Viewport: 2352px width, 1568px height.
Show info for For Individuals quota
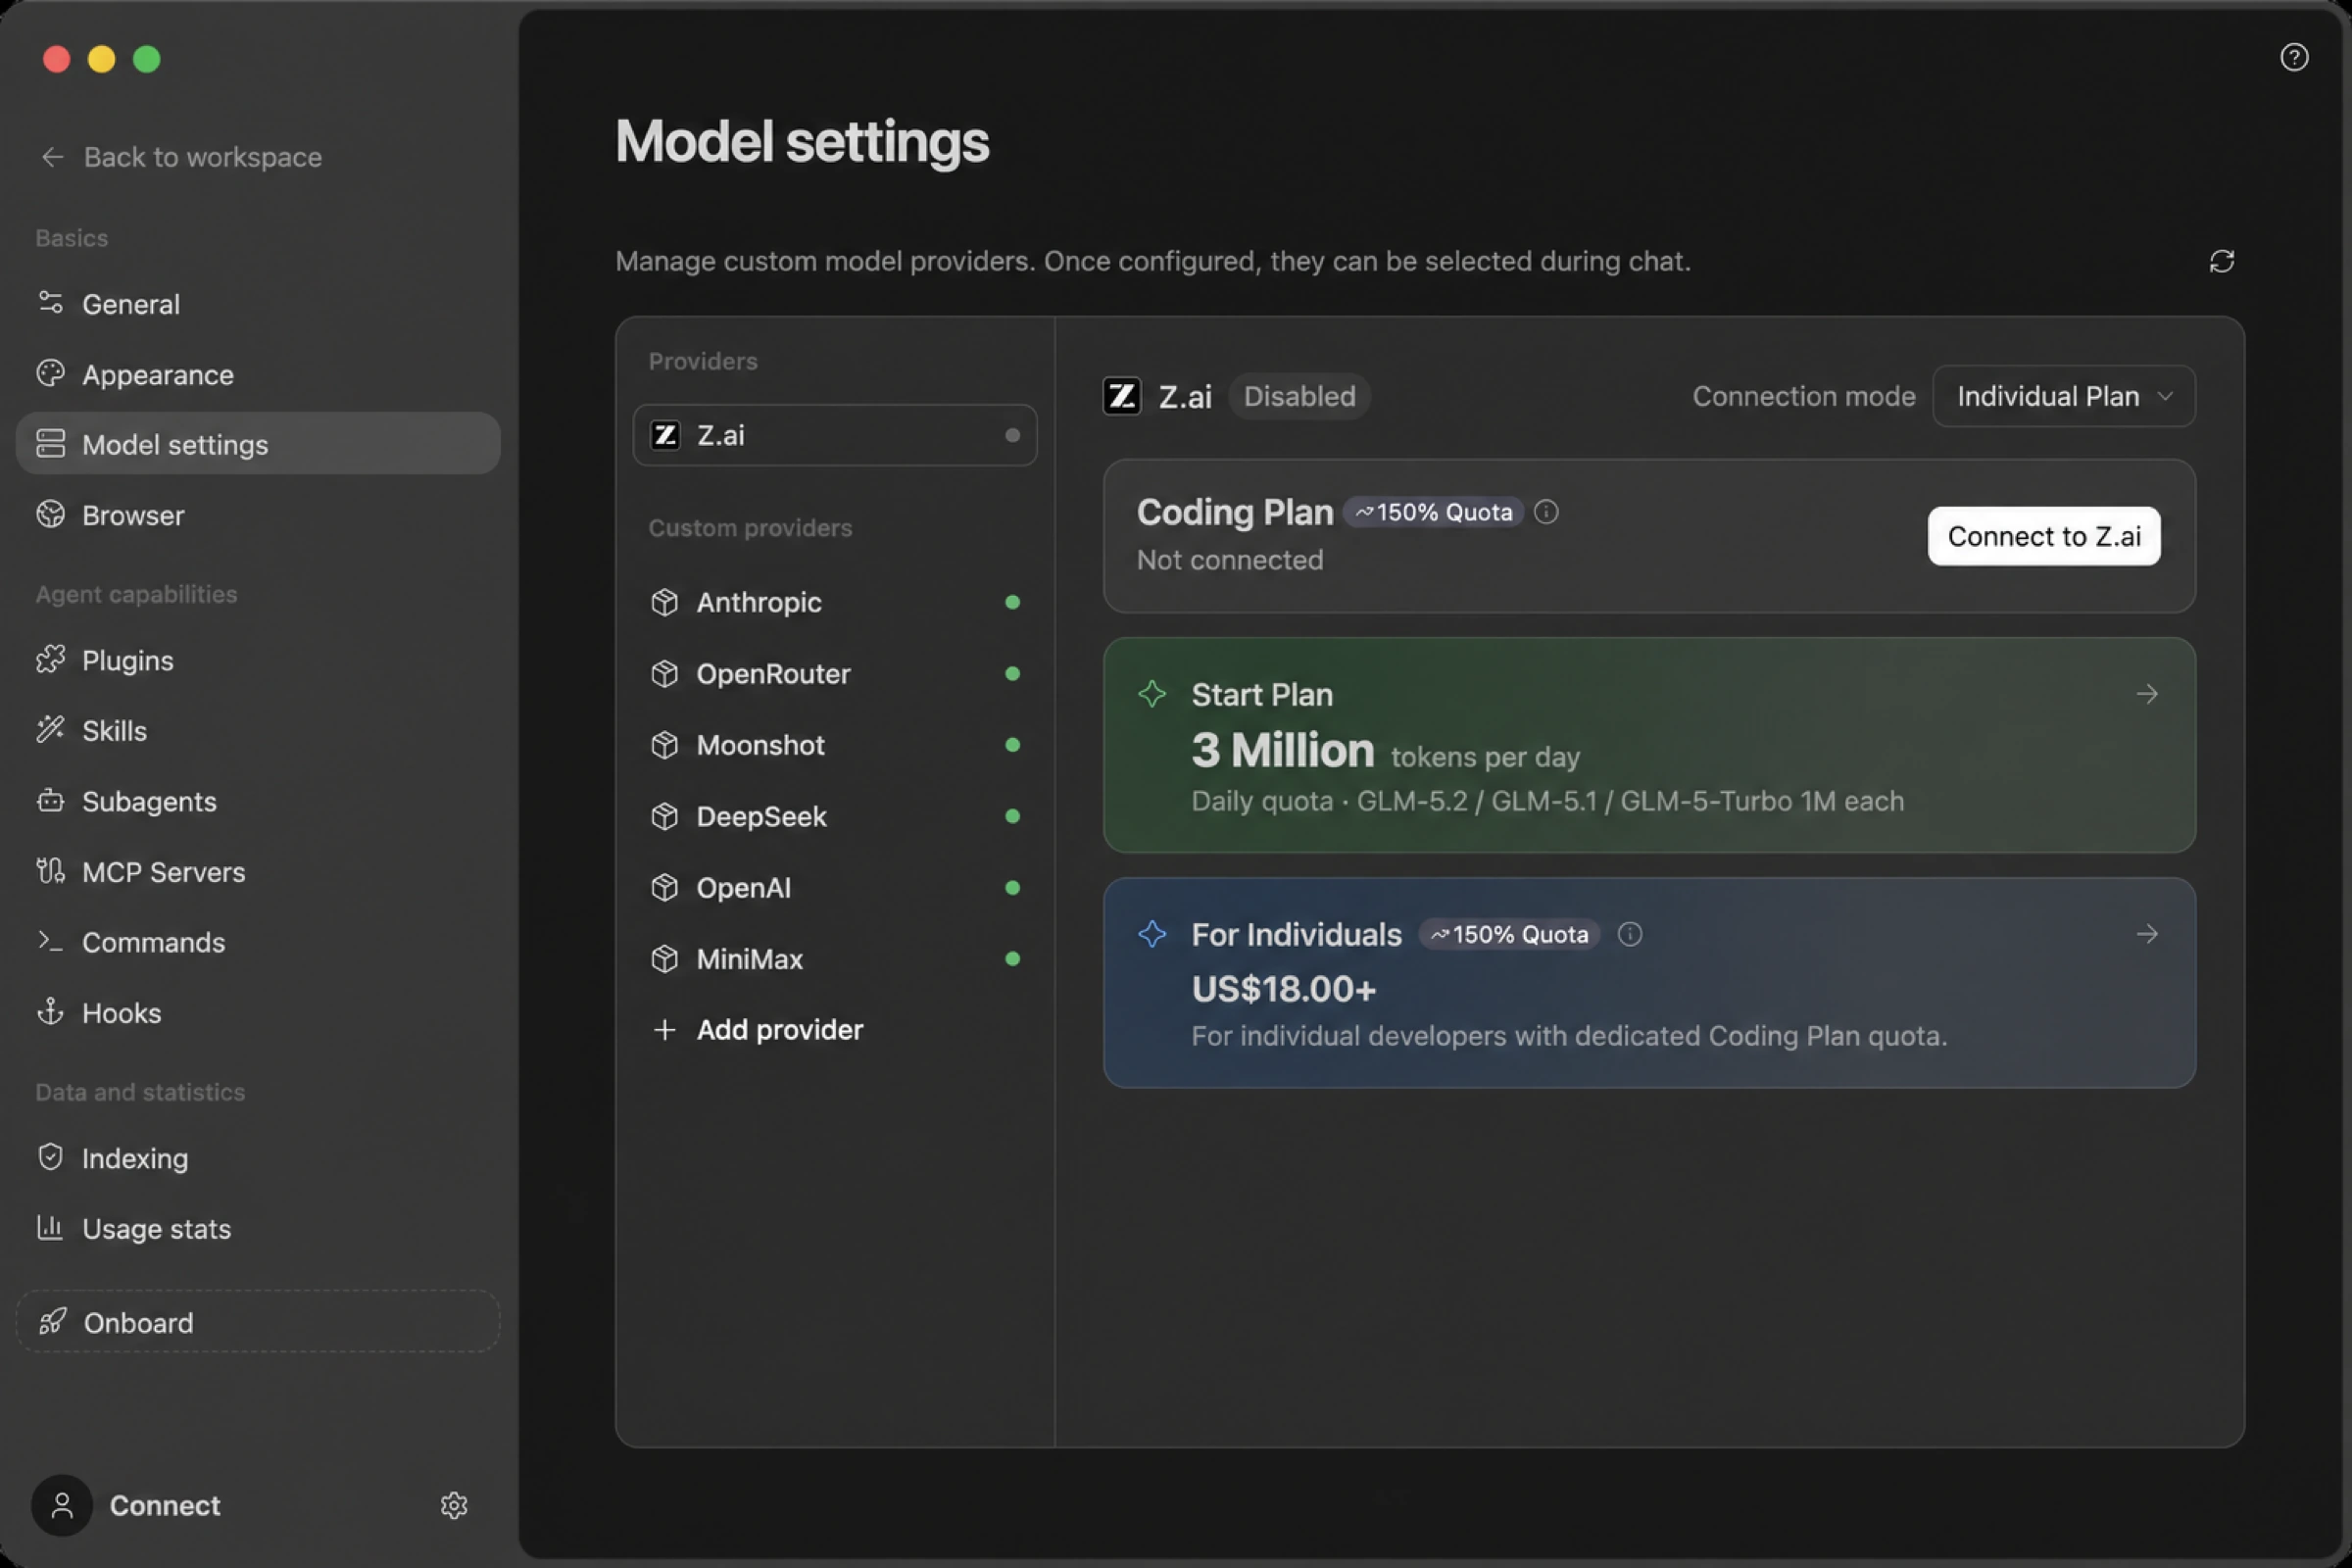click(1630, 934)
